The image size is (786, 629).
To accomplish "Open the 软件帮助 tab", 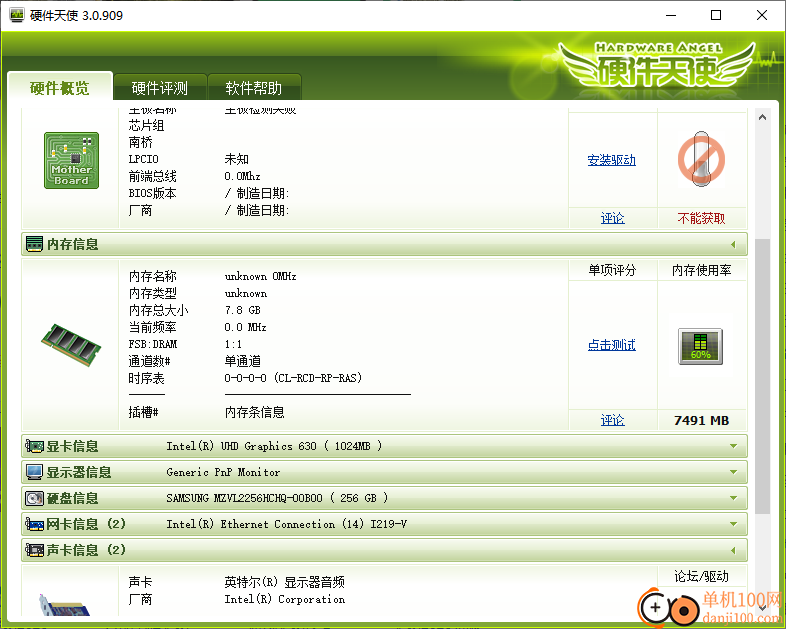I will (254, 88).
